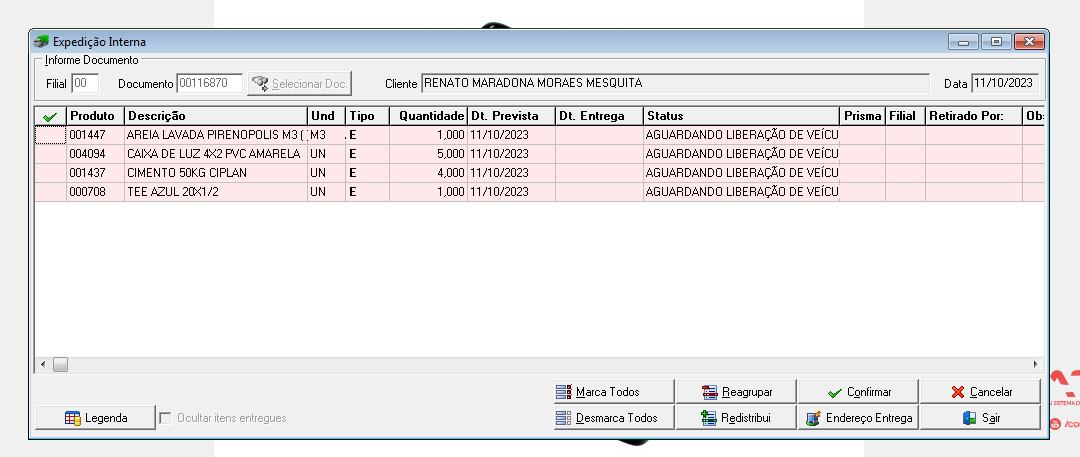Exit using the Sair button
1080x457 pixels.
click(980, 418)
